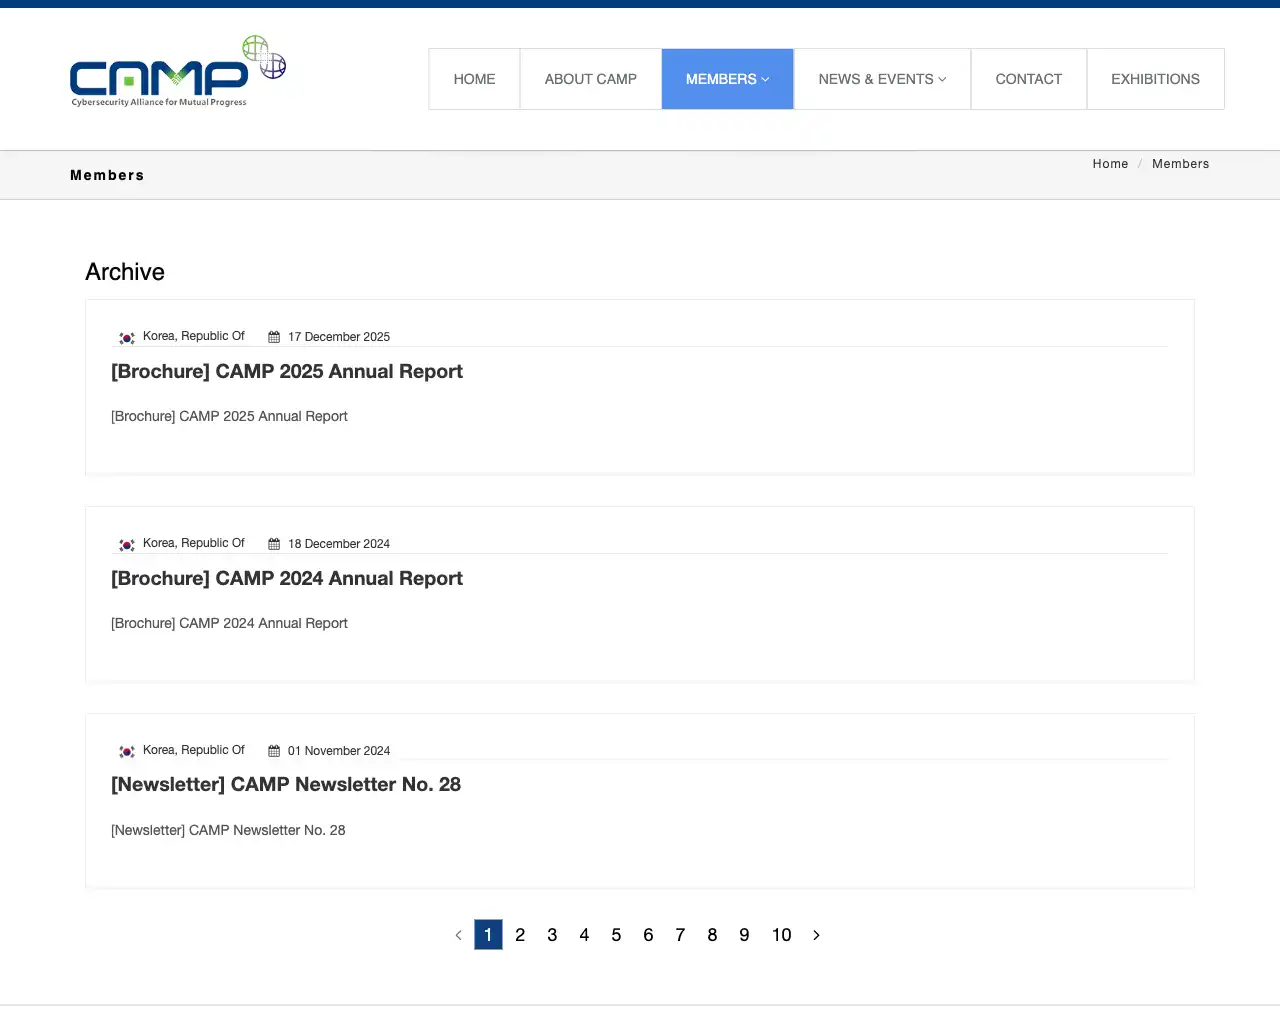Click Korean flag icon beside 18 December 2024

coord(127,545)
